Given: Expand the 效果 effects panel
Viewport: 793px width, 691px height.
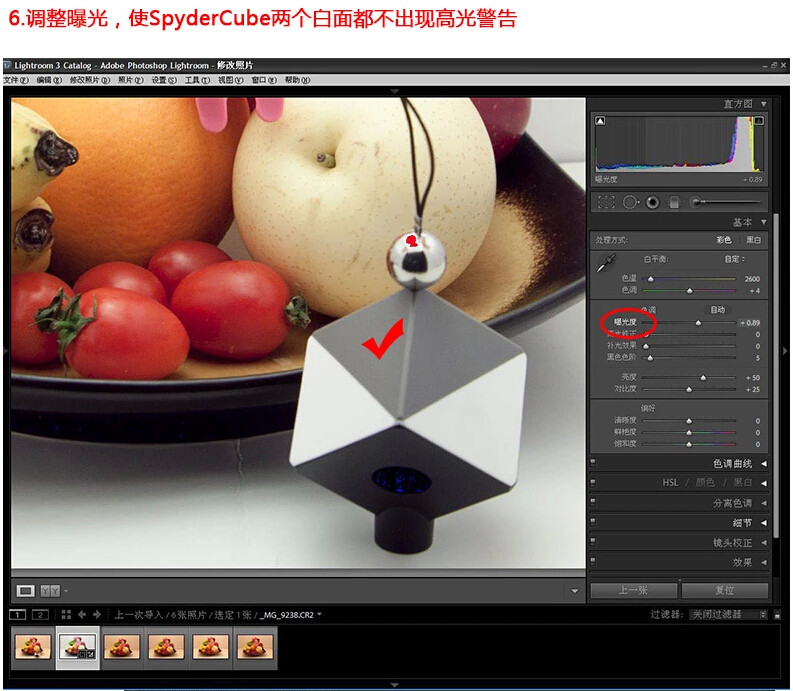Looking at the screenshot, I should pyautogui.click(x=764, y=562).
